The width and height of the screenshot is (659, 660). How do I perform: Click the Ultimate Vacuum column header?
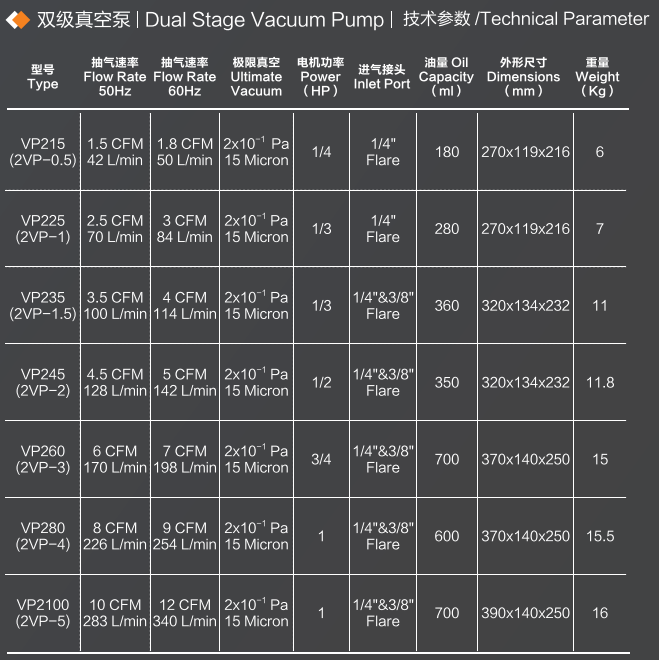256,77
